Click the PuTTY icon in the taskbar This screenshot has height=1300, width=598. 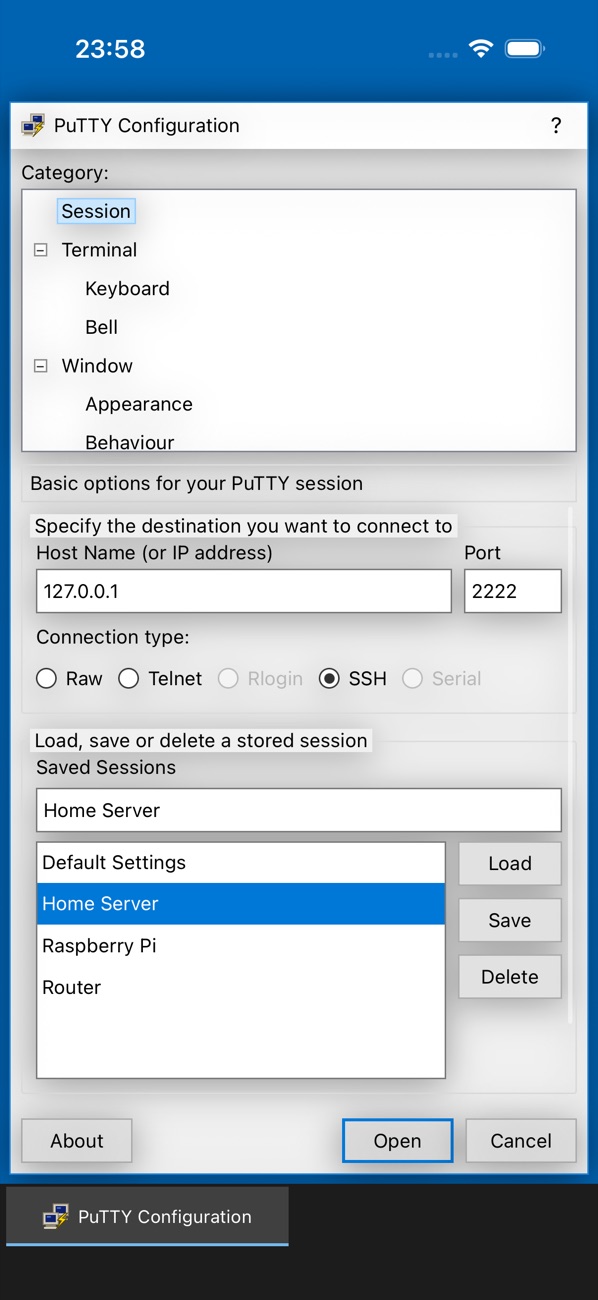[55, 1217]
